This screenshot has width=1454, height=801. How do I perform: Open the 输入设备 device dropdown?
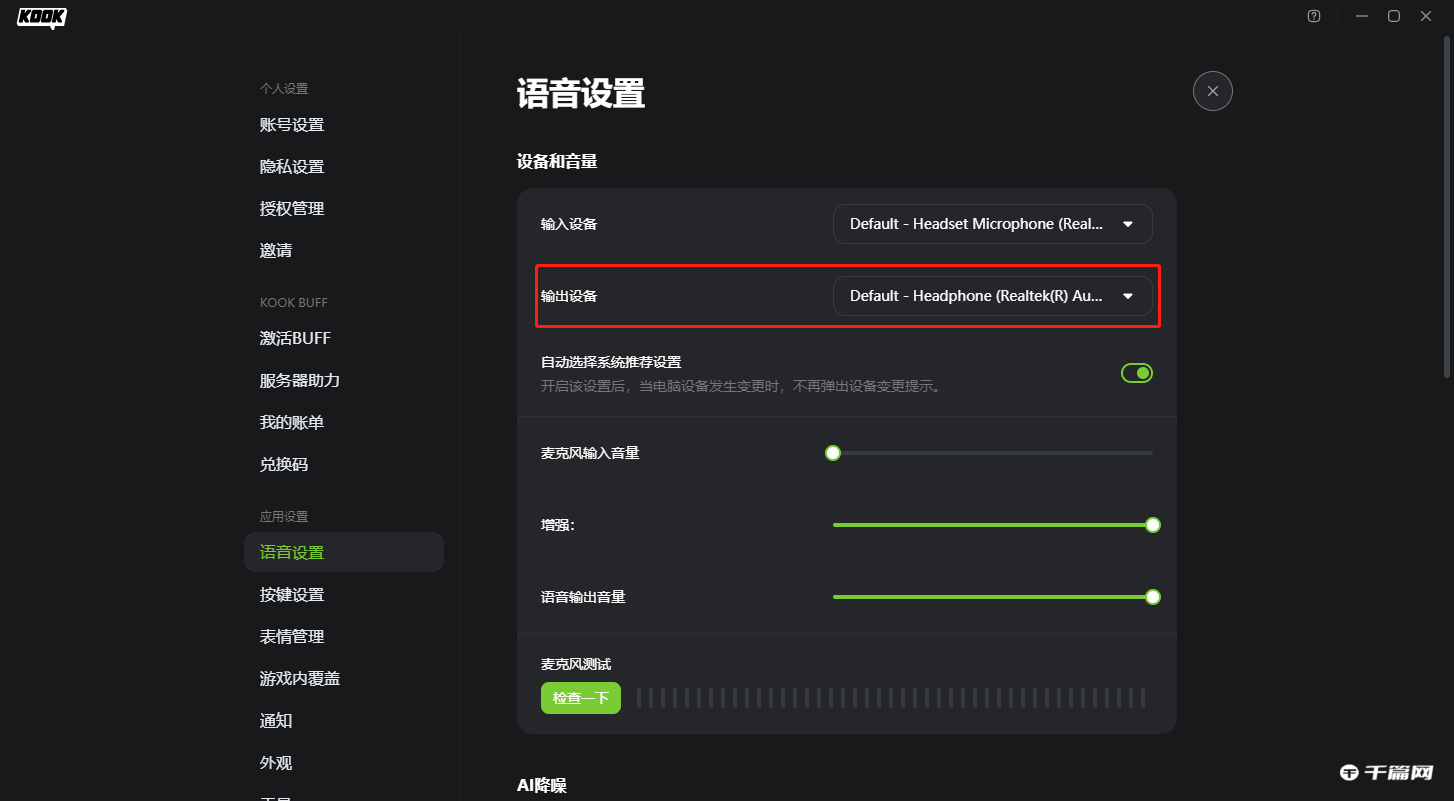point(991,223)
